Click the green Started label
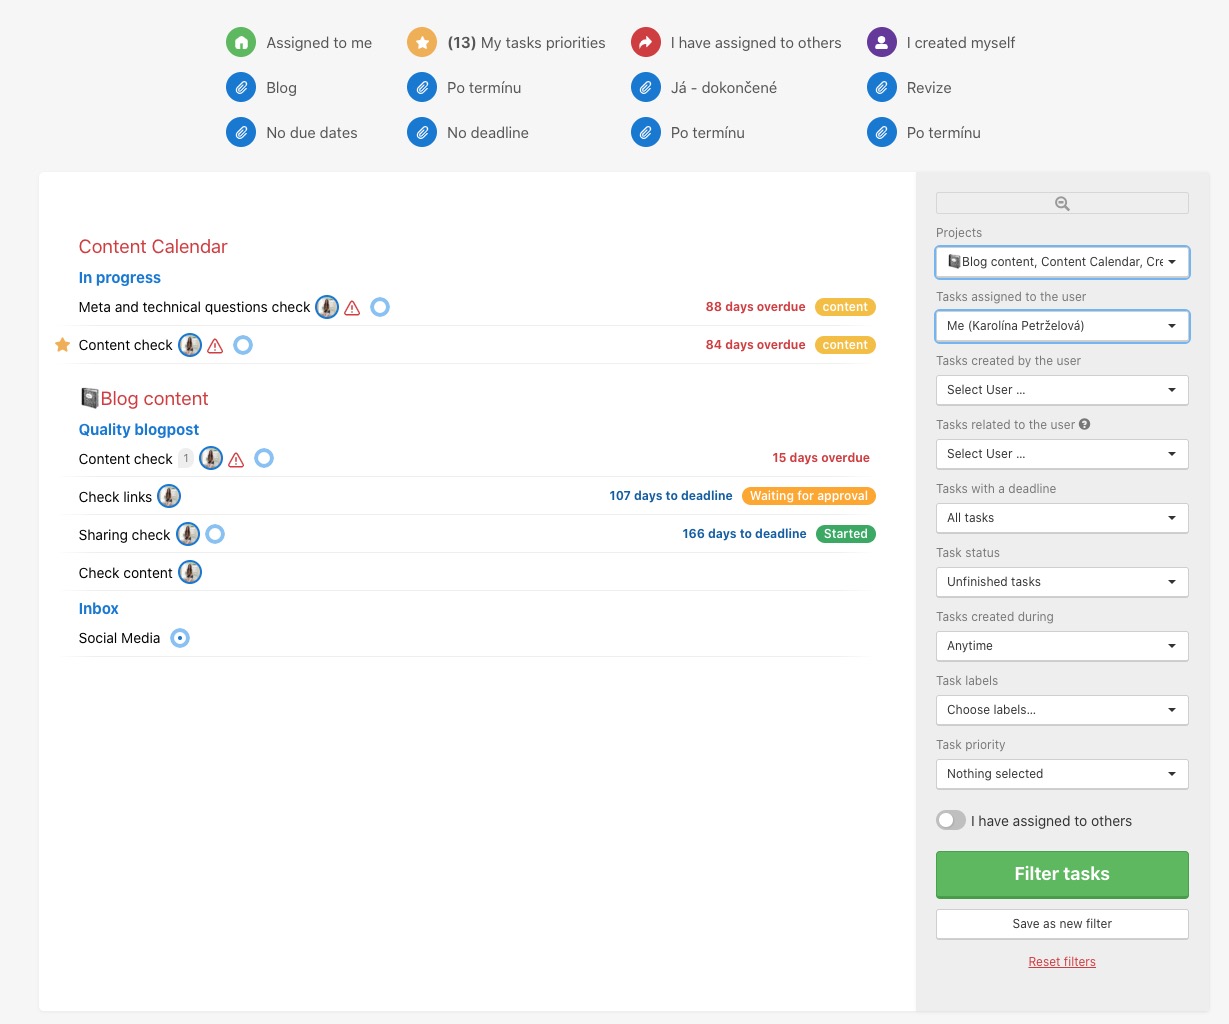Screen dimensions: 1229x1024 pos(846,534)
